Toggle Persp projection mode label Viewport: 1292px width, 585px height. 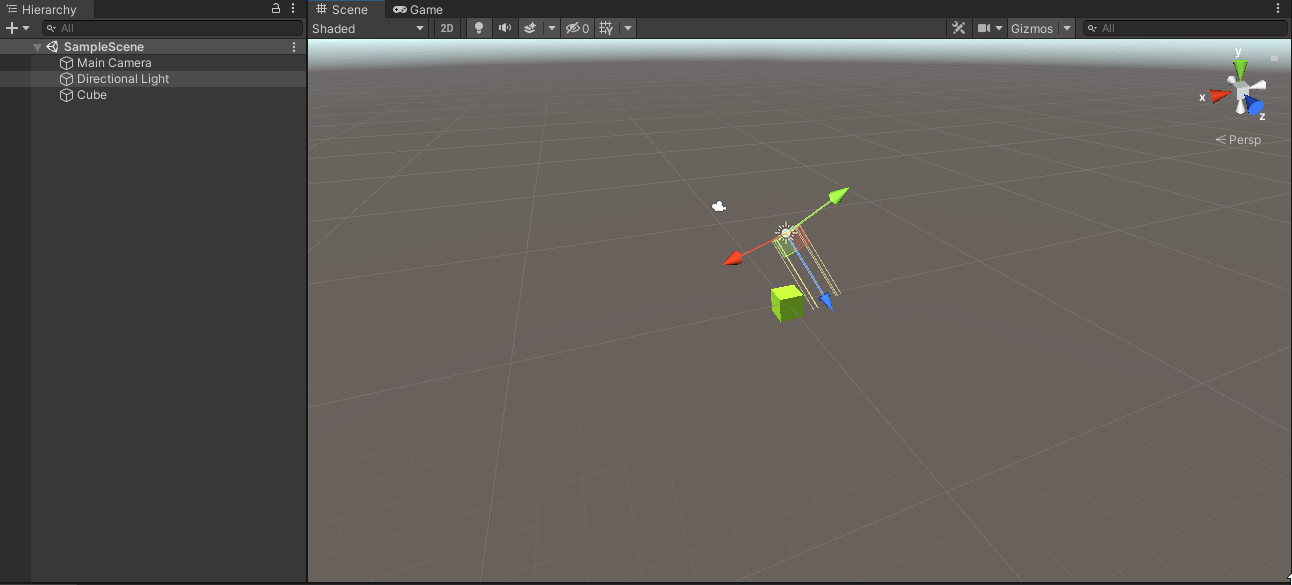[x=1238, y=140]
